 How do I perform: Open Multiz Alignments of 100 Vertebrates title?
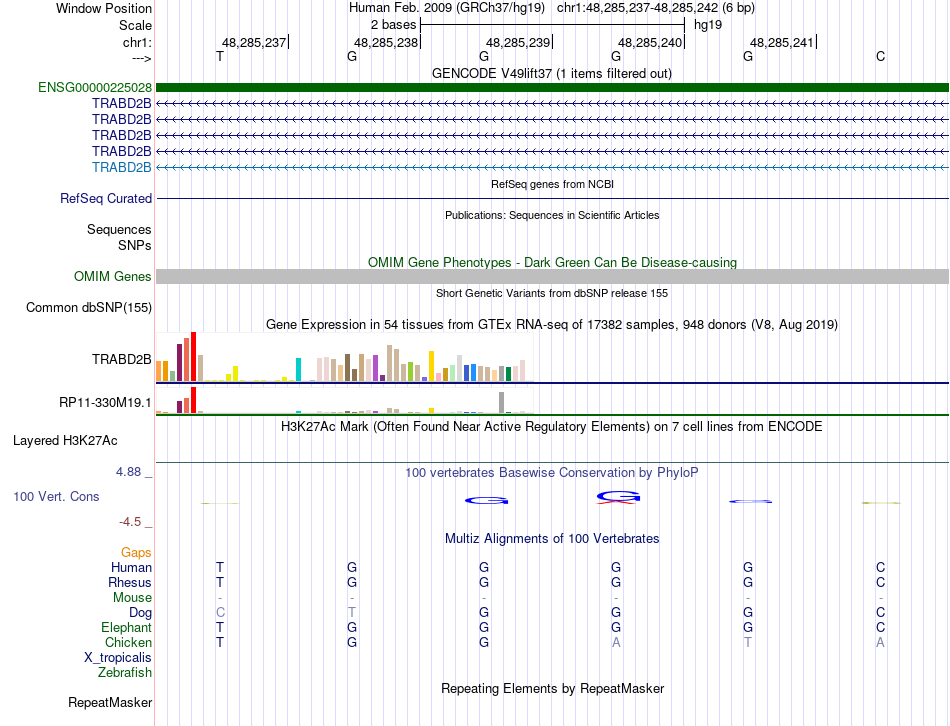pos(552,539)
